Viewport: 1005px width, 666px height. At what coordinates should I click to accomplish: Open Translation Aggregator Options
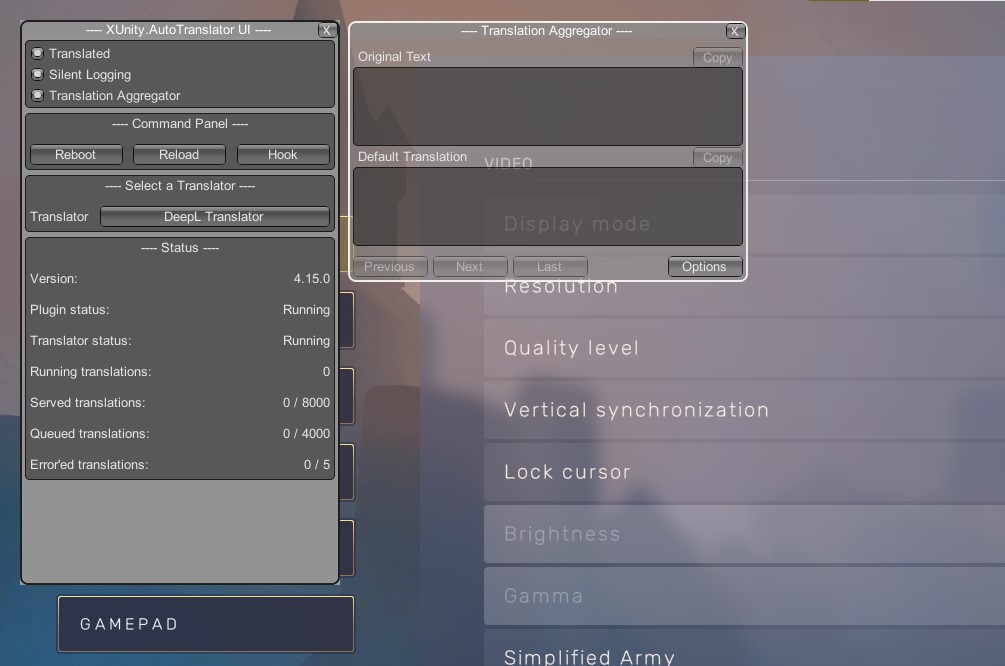(704, 267)
